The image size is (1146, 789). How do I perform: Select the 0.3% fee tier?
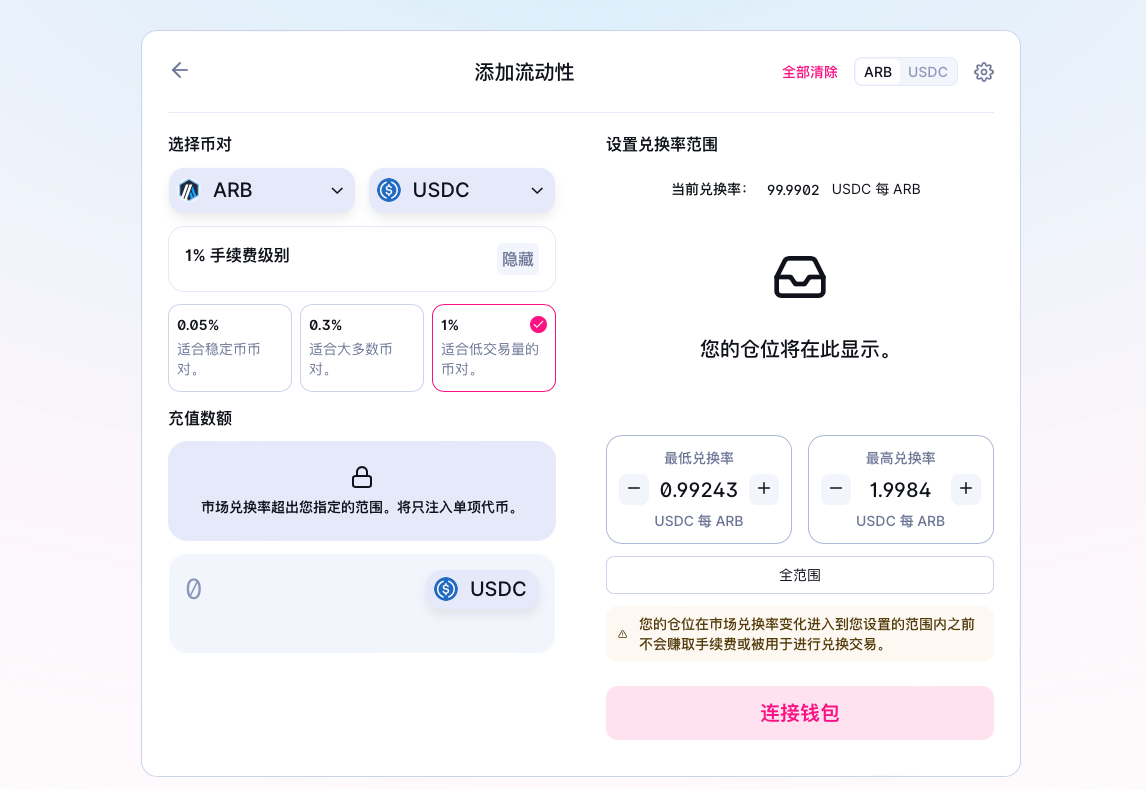(x=361, y=347)
